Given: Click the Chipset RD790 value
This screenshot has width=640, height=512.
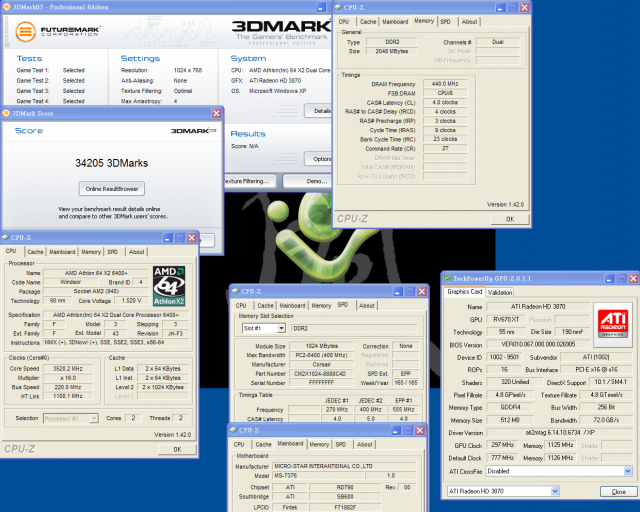Looking at the screenshot, I should (x=345, y=487).
